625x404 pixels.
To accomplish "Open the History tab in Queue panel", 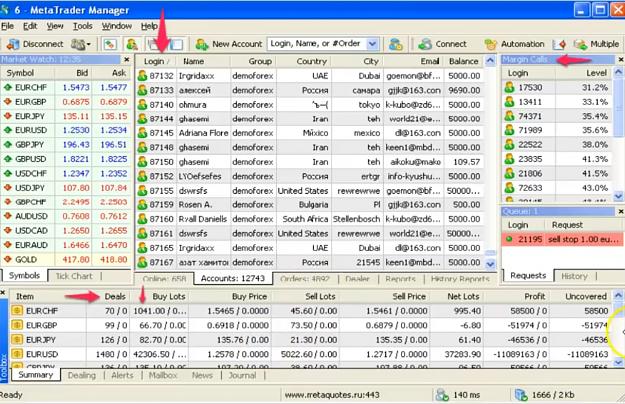I will (574, 276).
